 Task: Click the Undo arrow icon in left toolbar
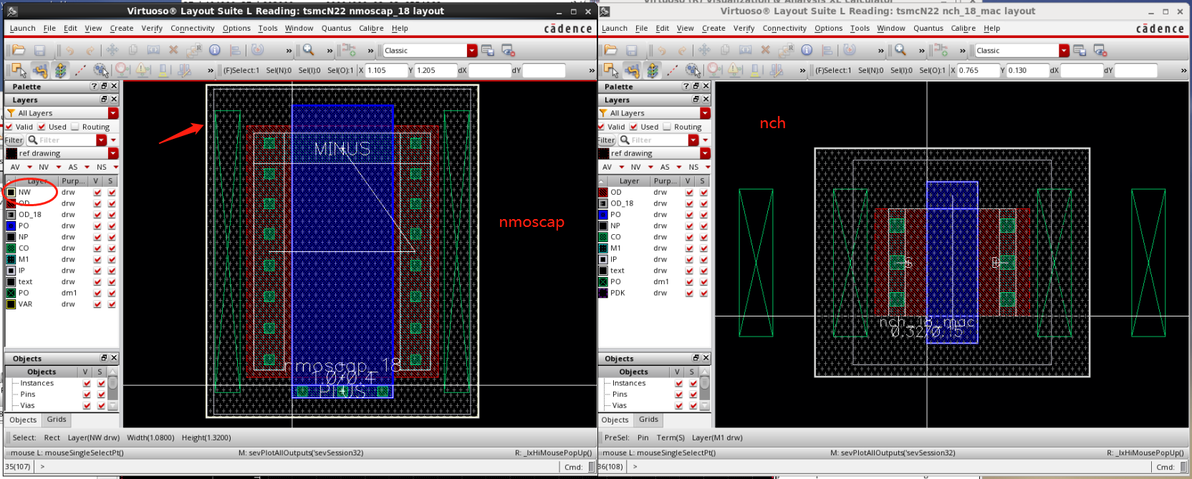[68, 50]
